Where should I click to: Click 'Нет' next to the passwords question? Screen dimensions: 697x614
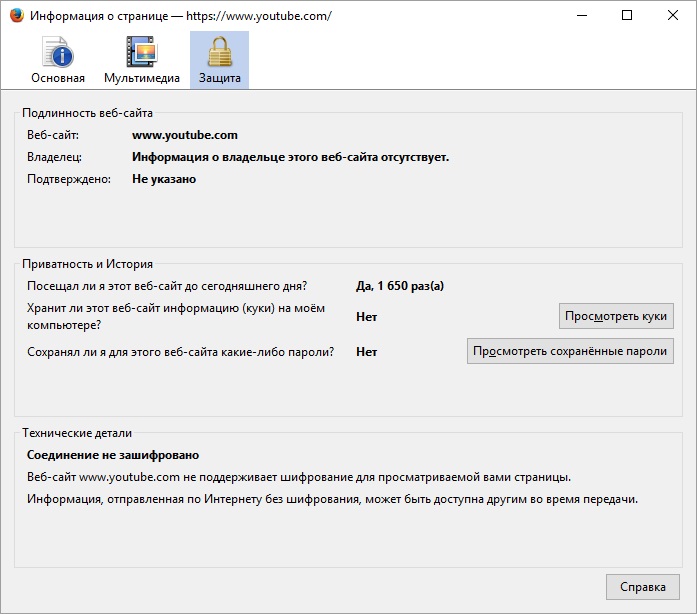click(x=367, y=352)
